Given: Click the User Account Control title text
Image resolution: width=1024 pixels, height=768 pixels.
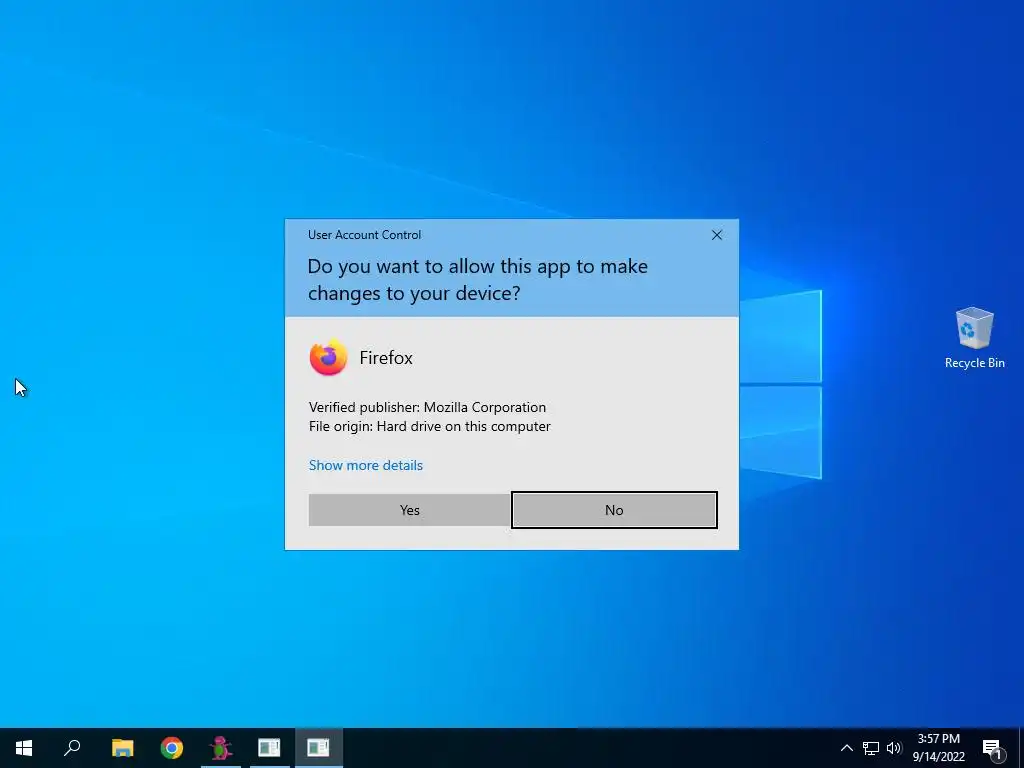Looking at the screenshot, I should coord(364,235).
